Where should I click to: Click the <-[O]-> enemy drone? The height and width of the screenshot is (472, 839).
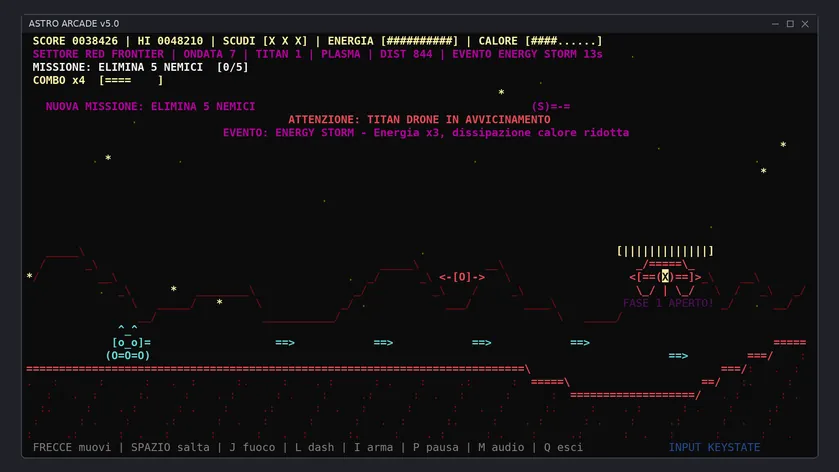point(462,277)
